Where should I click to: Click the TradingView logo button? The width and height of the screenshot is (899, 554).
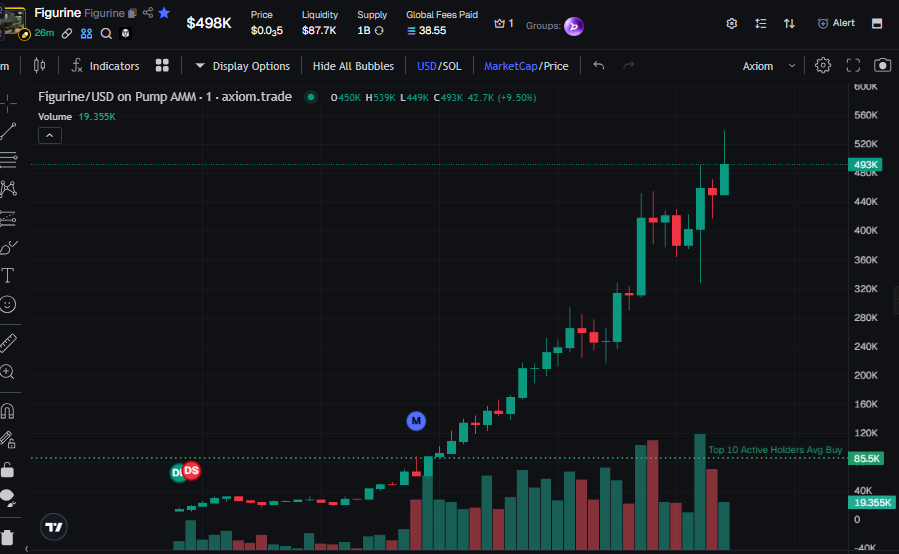(54, 527)
